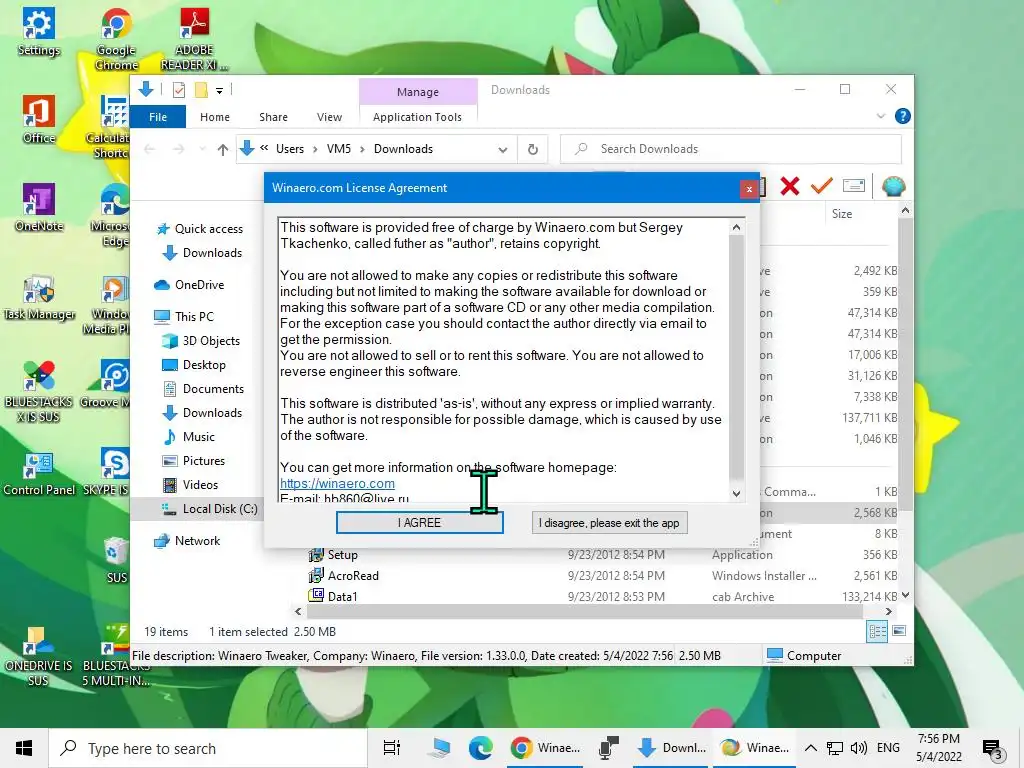The image size is (1024, 768).
Task: Open the Application Tools tab
Action: point(417,117)
